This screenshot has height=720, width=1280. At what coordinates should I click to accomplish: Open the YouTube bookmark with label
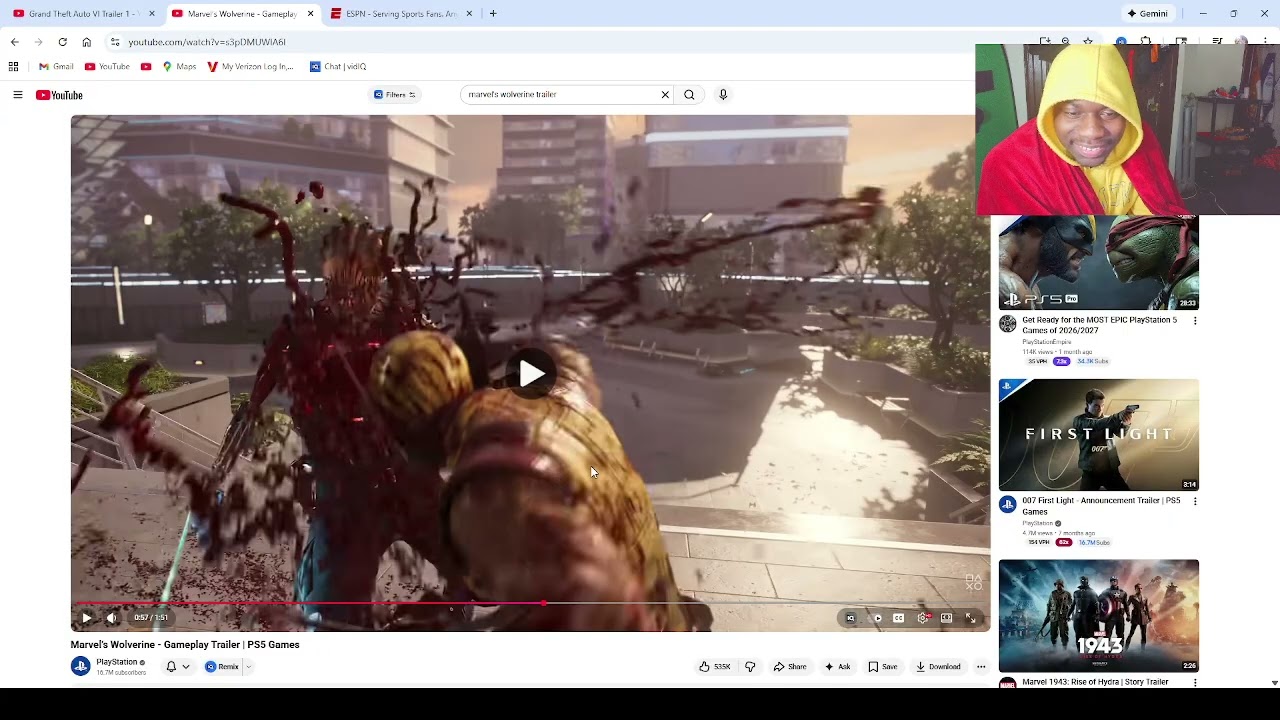coord(107,67)
